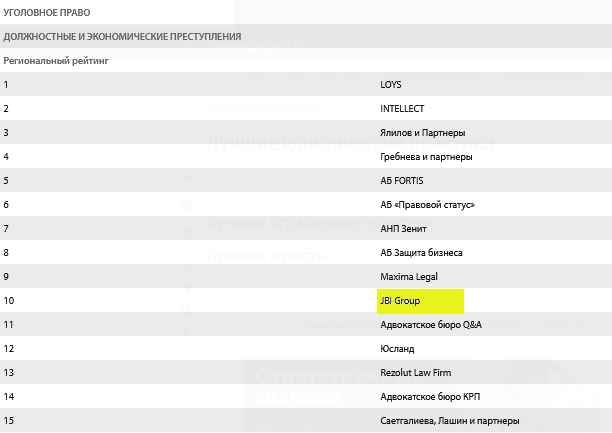Select the 'АБ FORTIS' entry
The width and height of the screenshot is (612, 433).
tap(402, 181)
